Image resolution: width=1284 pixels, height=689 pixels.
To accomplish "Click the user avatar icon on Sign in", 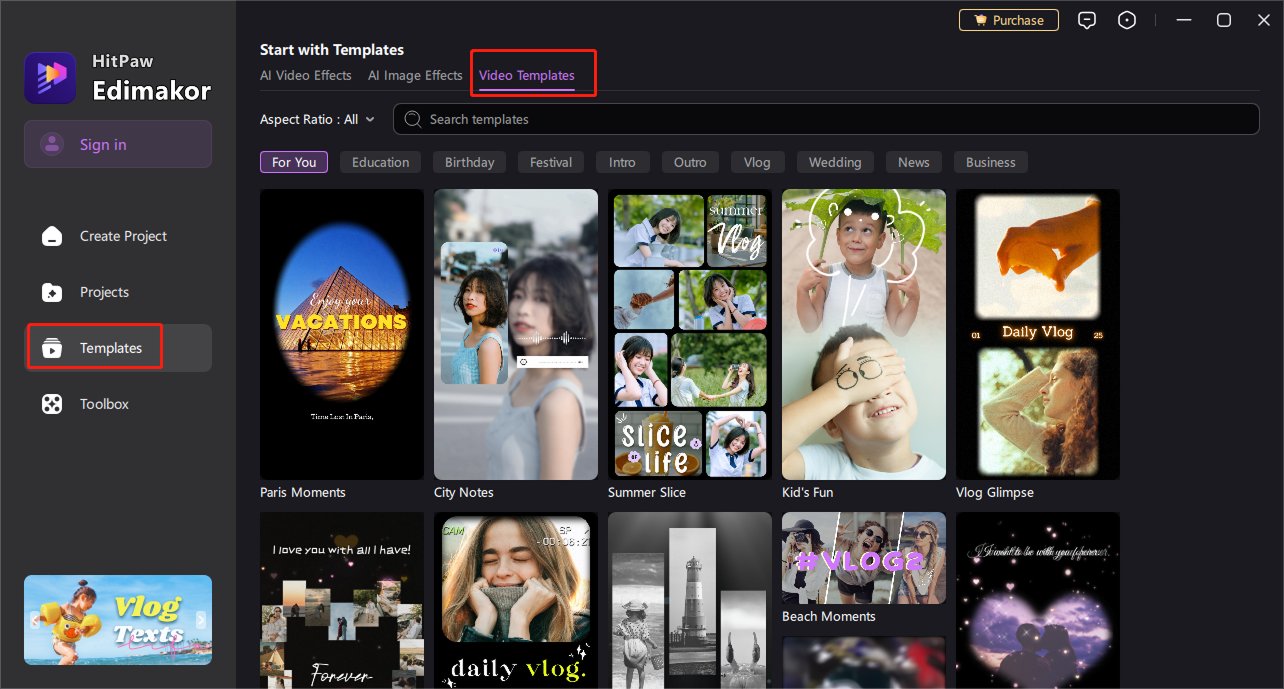I will point(52,145).
